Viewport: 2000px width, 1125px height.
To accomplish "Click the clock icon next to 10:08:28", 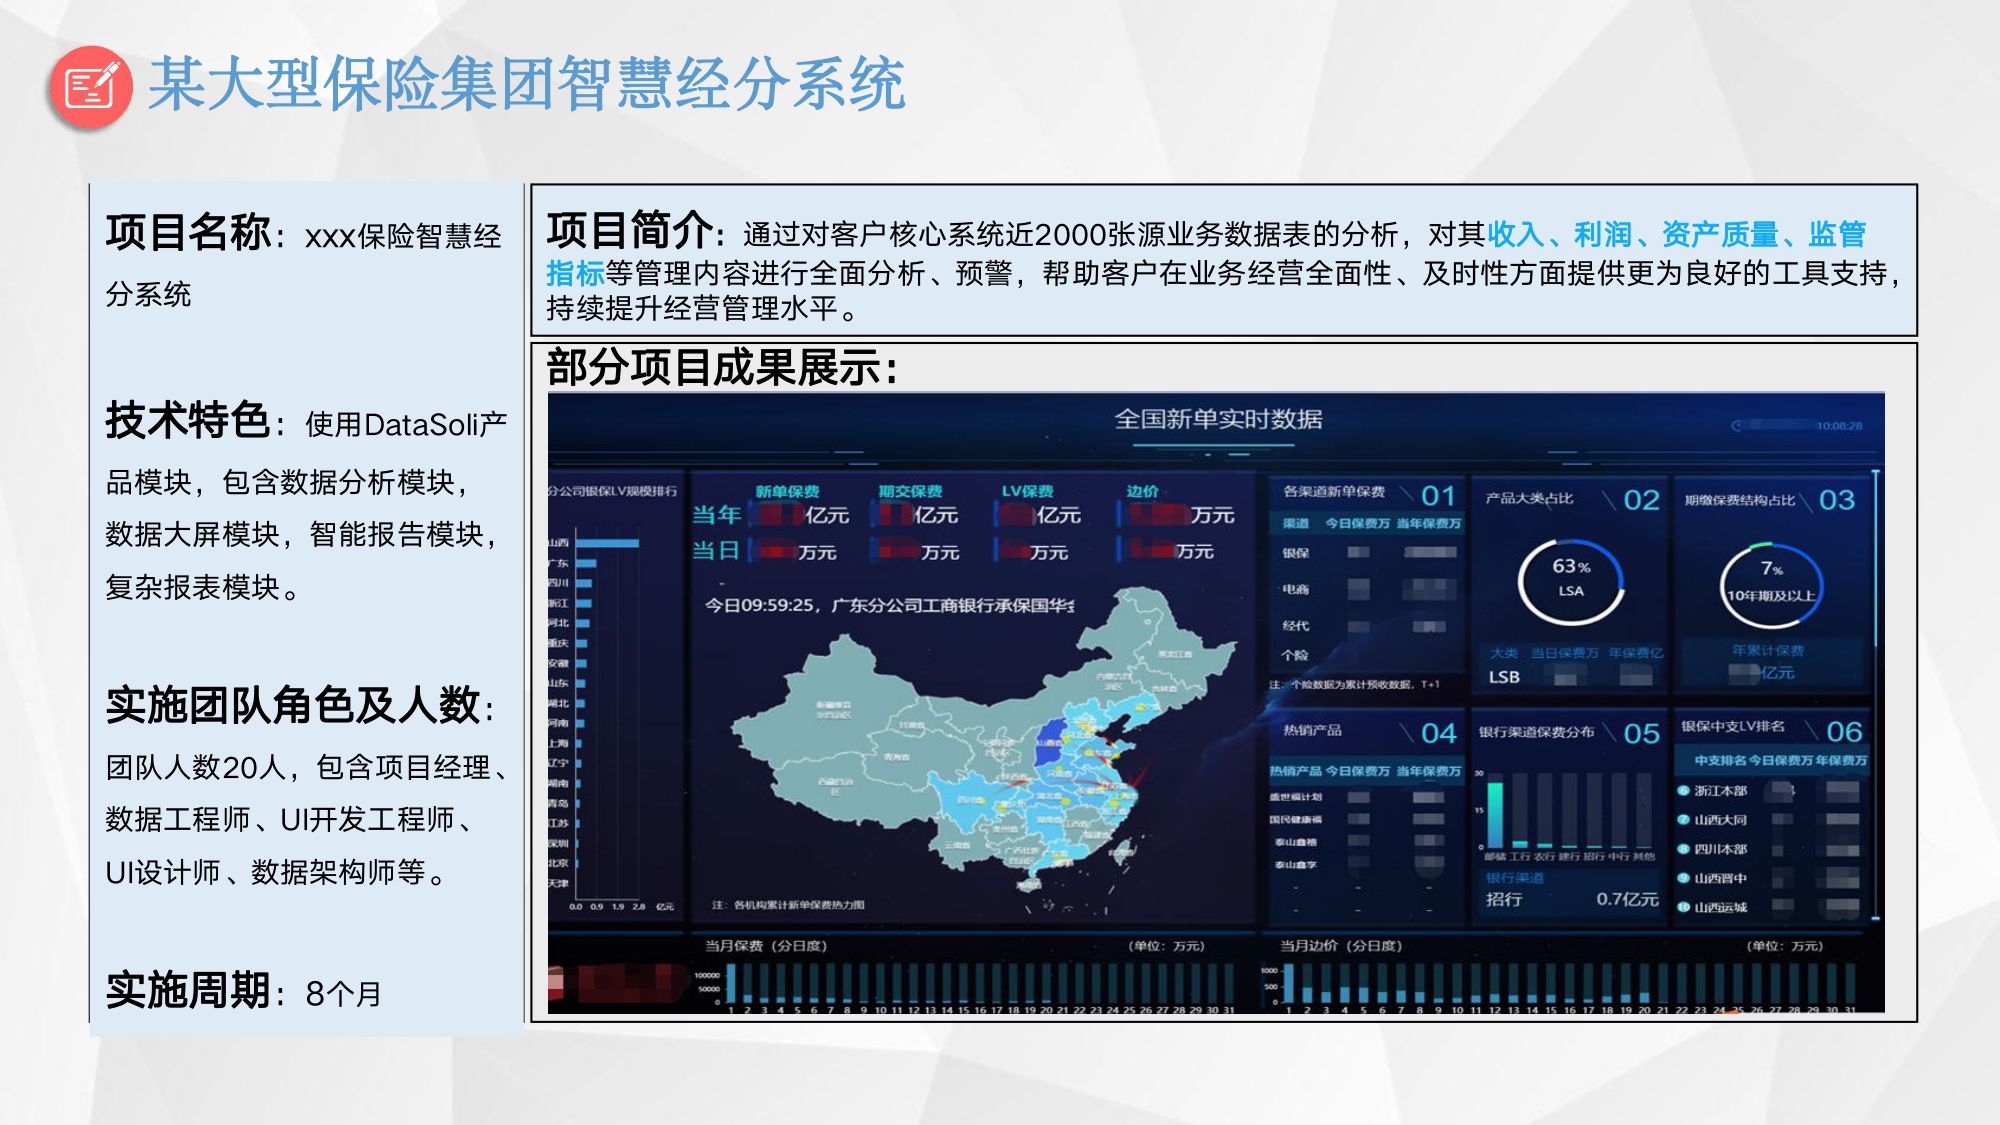I will click(x=1737, y=426).
